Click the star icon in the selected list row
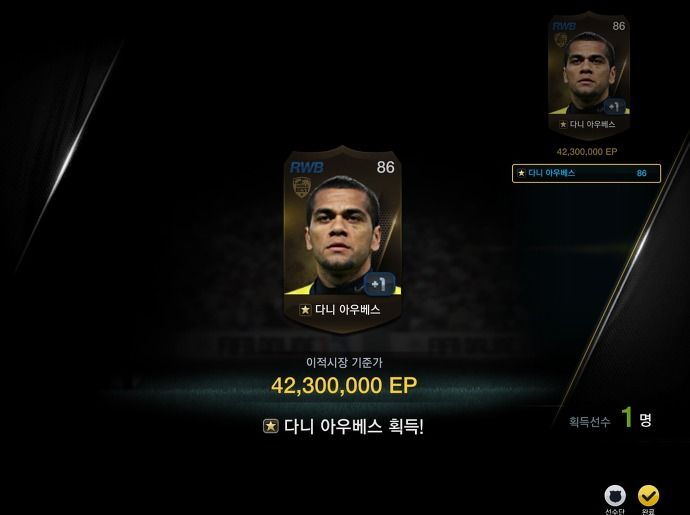The width and height of the screenshot is (690, 515). coord(521,173)
